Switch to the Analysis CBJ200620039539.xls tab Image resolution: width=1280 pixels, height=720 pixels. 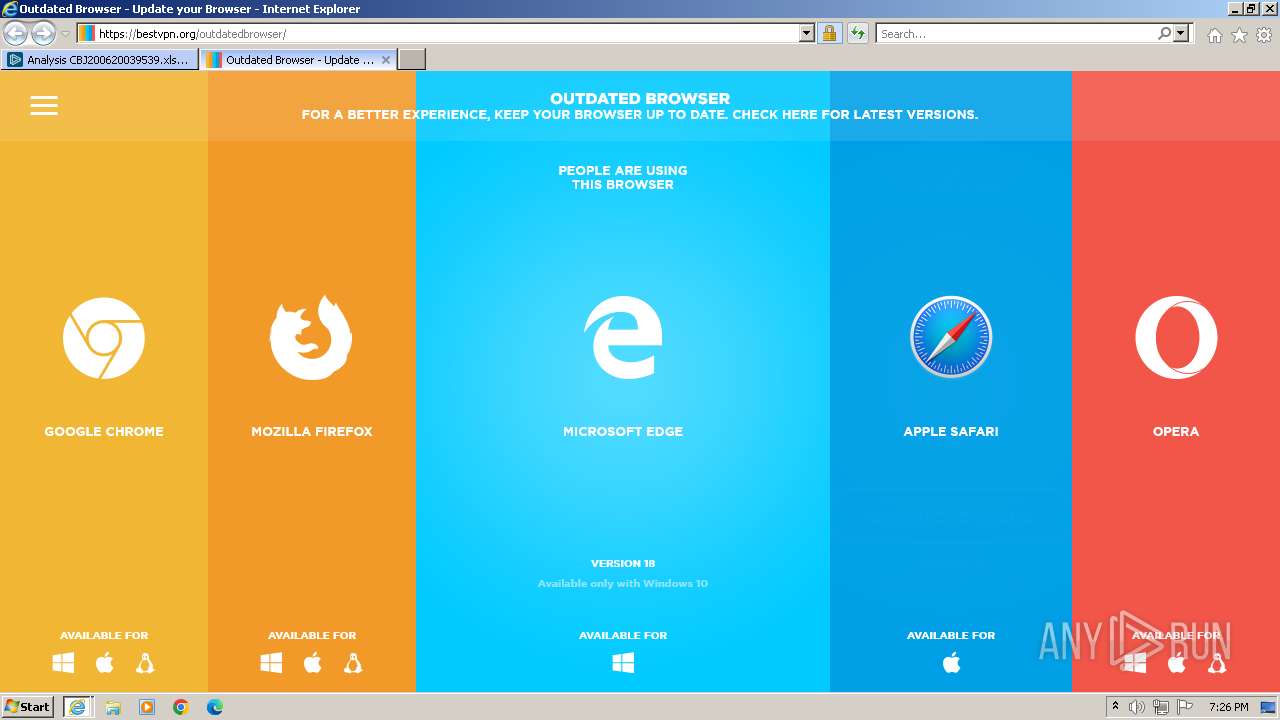click(x=99, y=60)
